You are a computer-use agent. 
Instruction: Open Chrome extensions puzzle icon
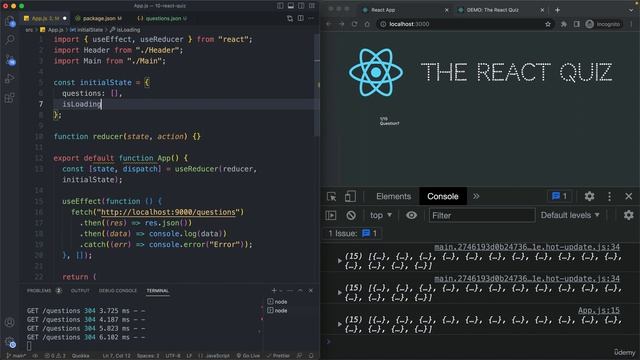point(564,24)
